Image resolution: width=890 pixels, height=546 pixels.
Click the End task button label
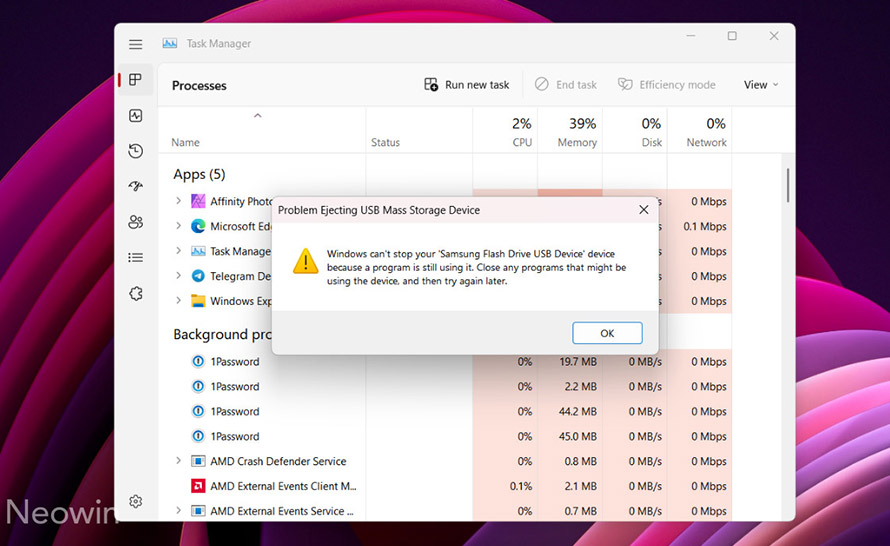click(576, 85)
